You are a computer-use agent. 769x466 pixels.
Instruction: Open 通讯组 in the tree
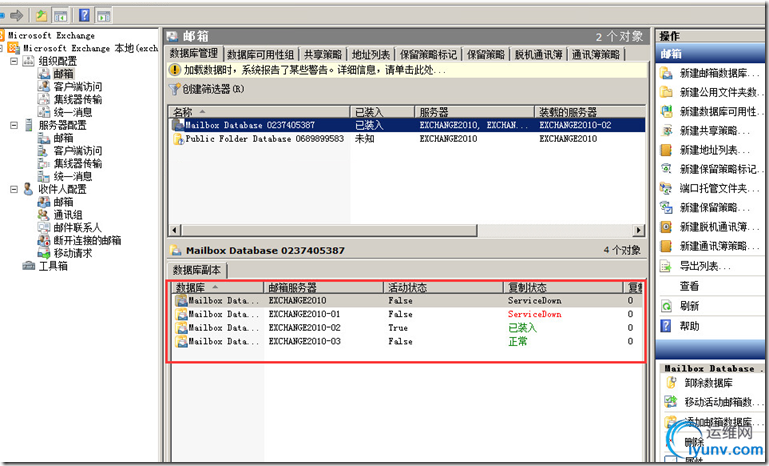pos(68,215)
